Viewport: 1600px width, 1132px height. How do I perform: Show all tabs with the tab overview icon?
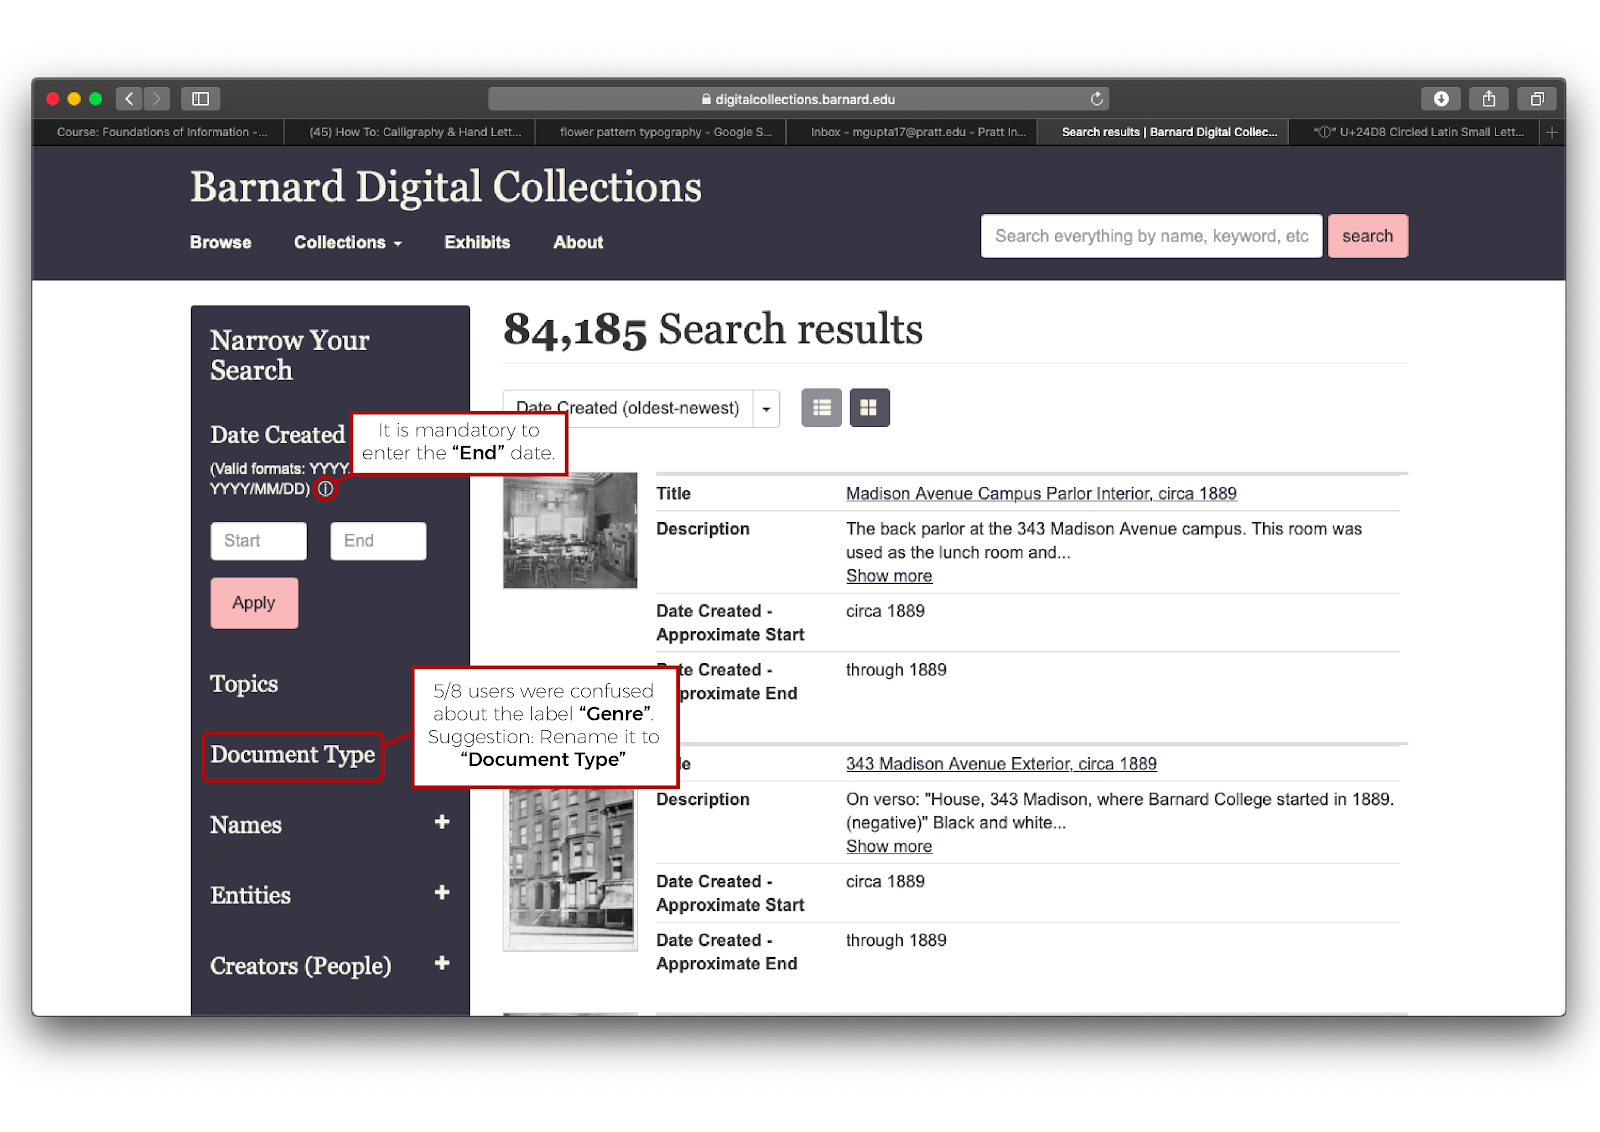click(1537, 99)
